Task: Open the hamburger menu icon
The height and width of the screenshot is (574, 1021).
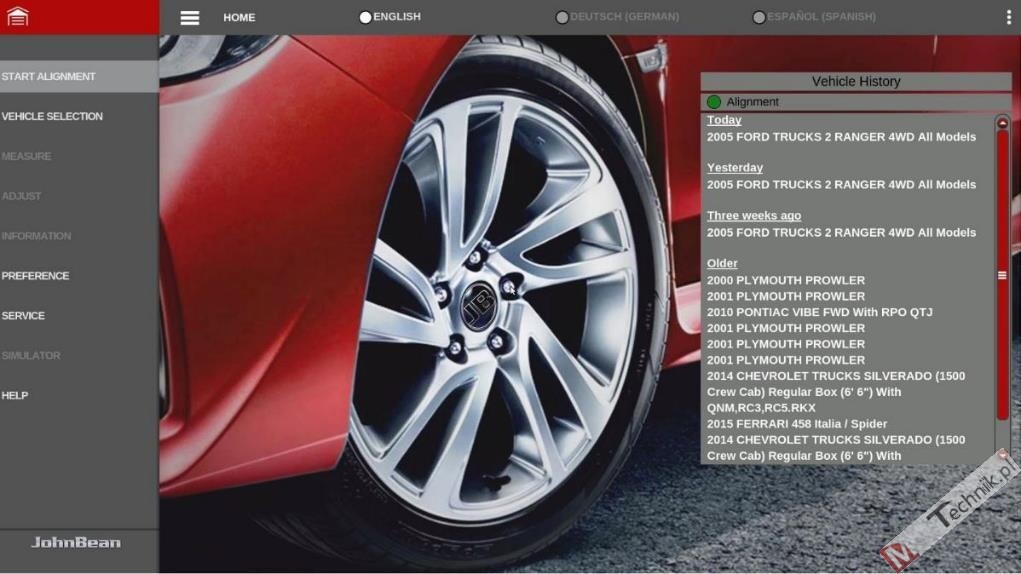Action: [189, 18]
